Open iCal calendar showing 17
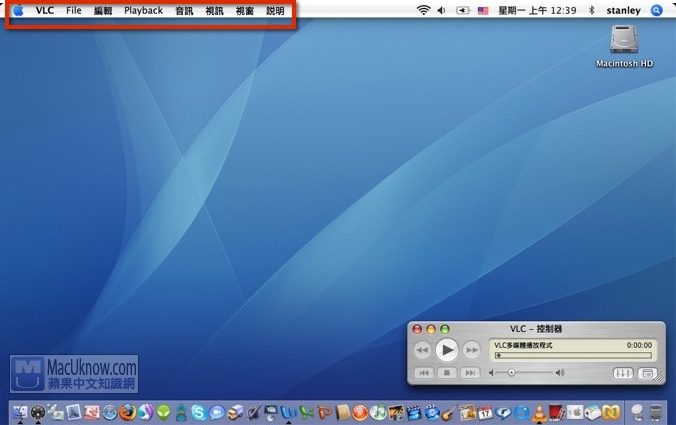The image size is (676, 425). point(485,413)
